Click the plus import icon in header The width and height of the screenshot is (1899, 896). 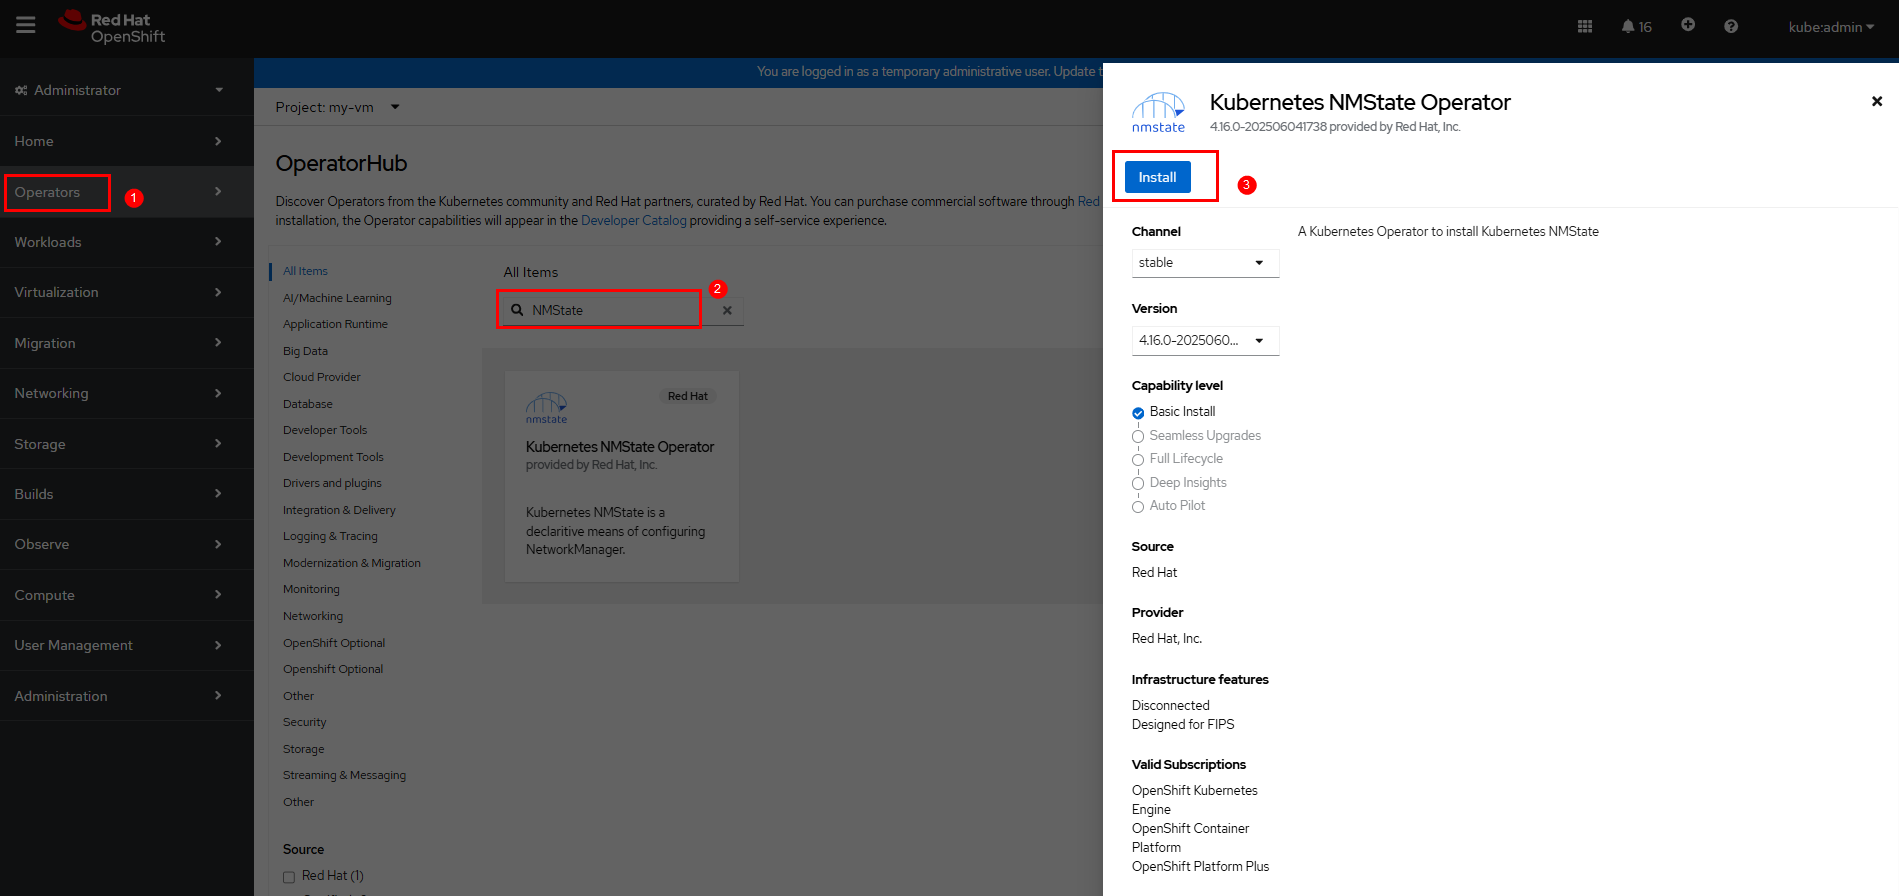(1688, 25)
